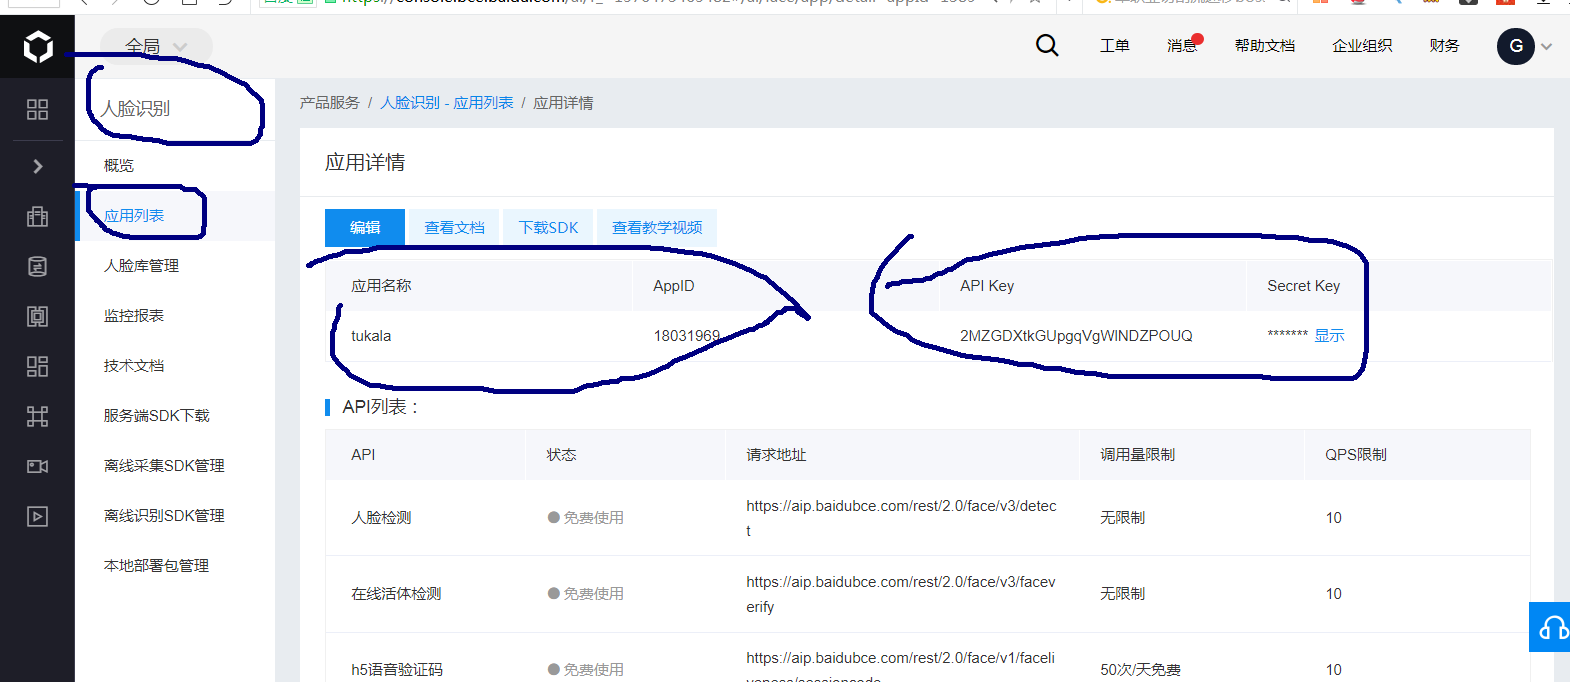Click the building-shaped sidebar icon
The height and width of the screenshot is (682, 1570).
point(37,216)
